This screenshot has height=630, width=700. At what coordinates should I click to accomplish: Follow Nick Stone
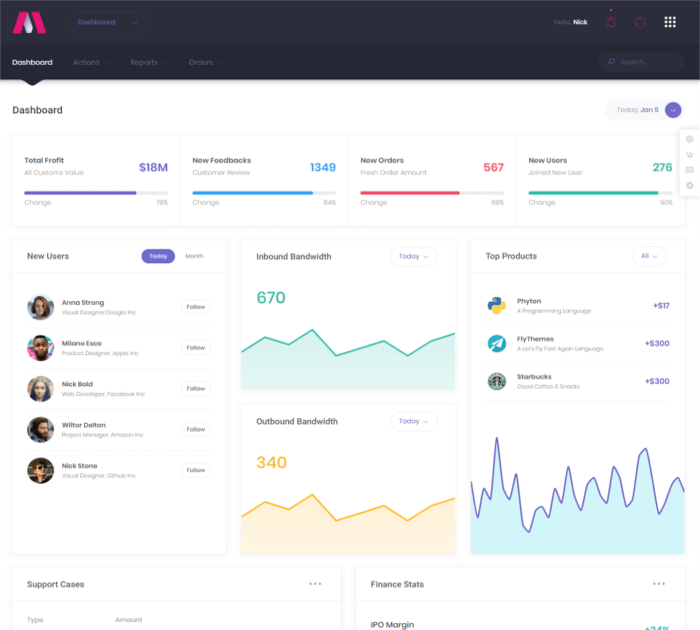coord(196,470)
